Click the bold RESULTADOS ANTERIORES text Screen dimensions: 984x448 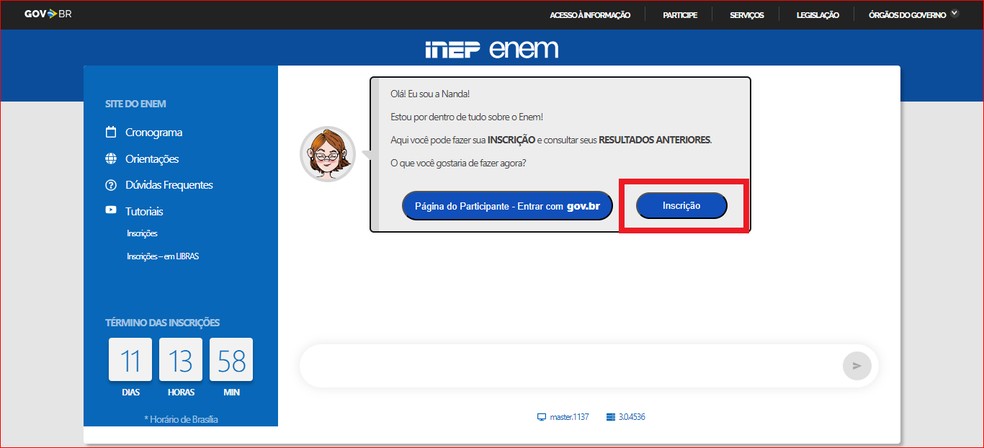coord(655,140)
